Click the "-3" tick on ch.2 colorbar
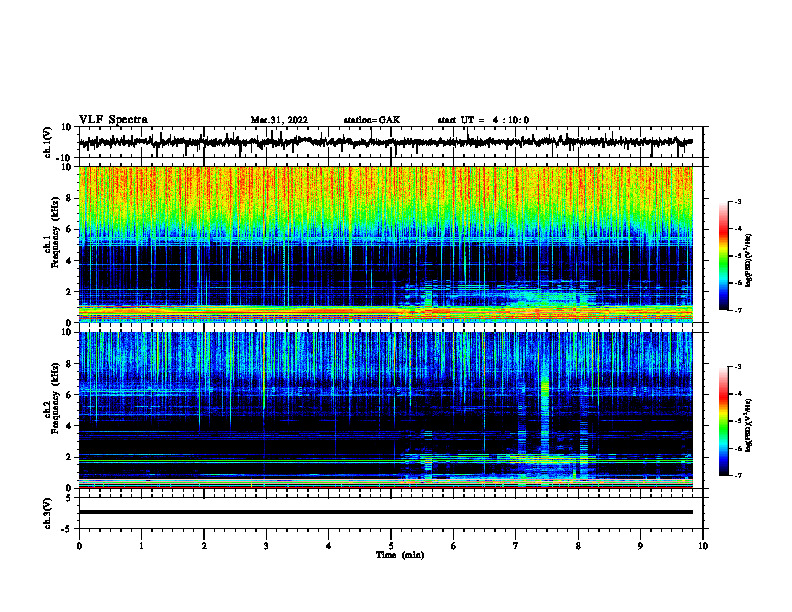The width and height of the screenshot is (792, 612). point(737,367)
